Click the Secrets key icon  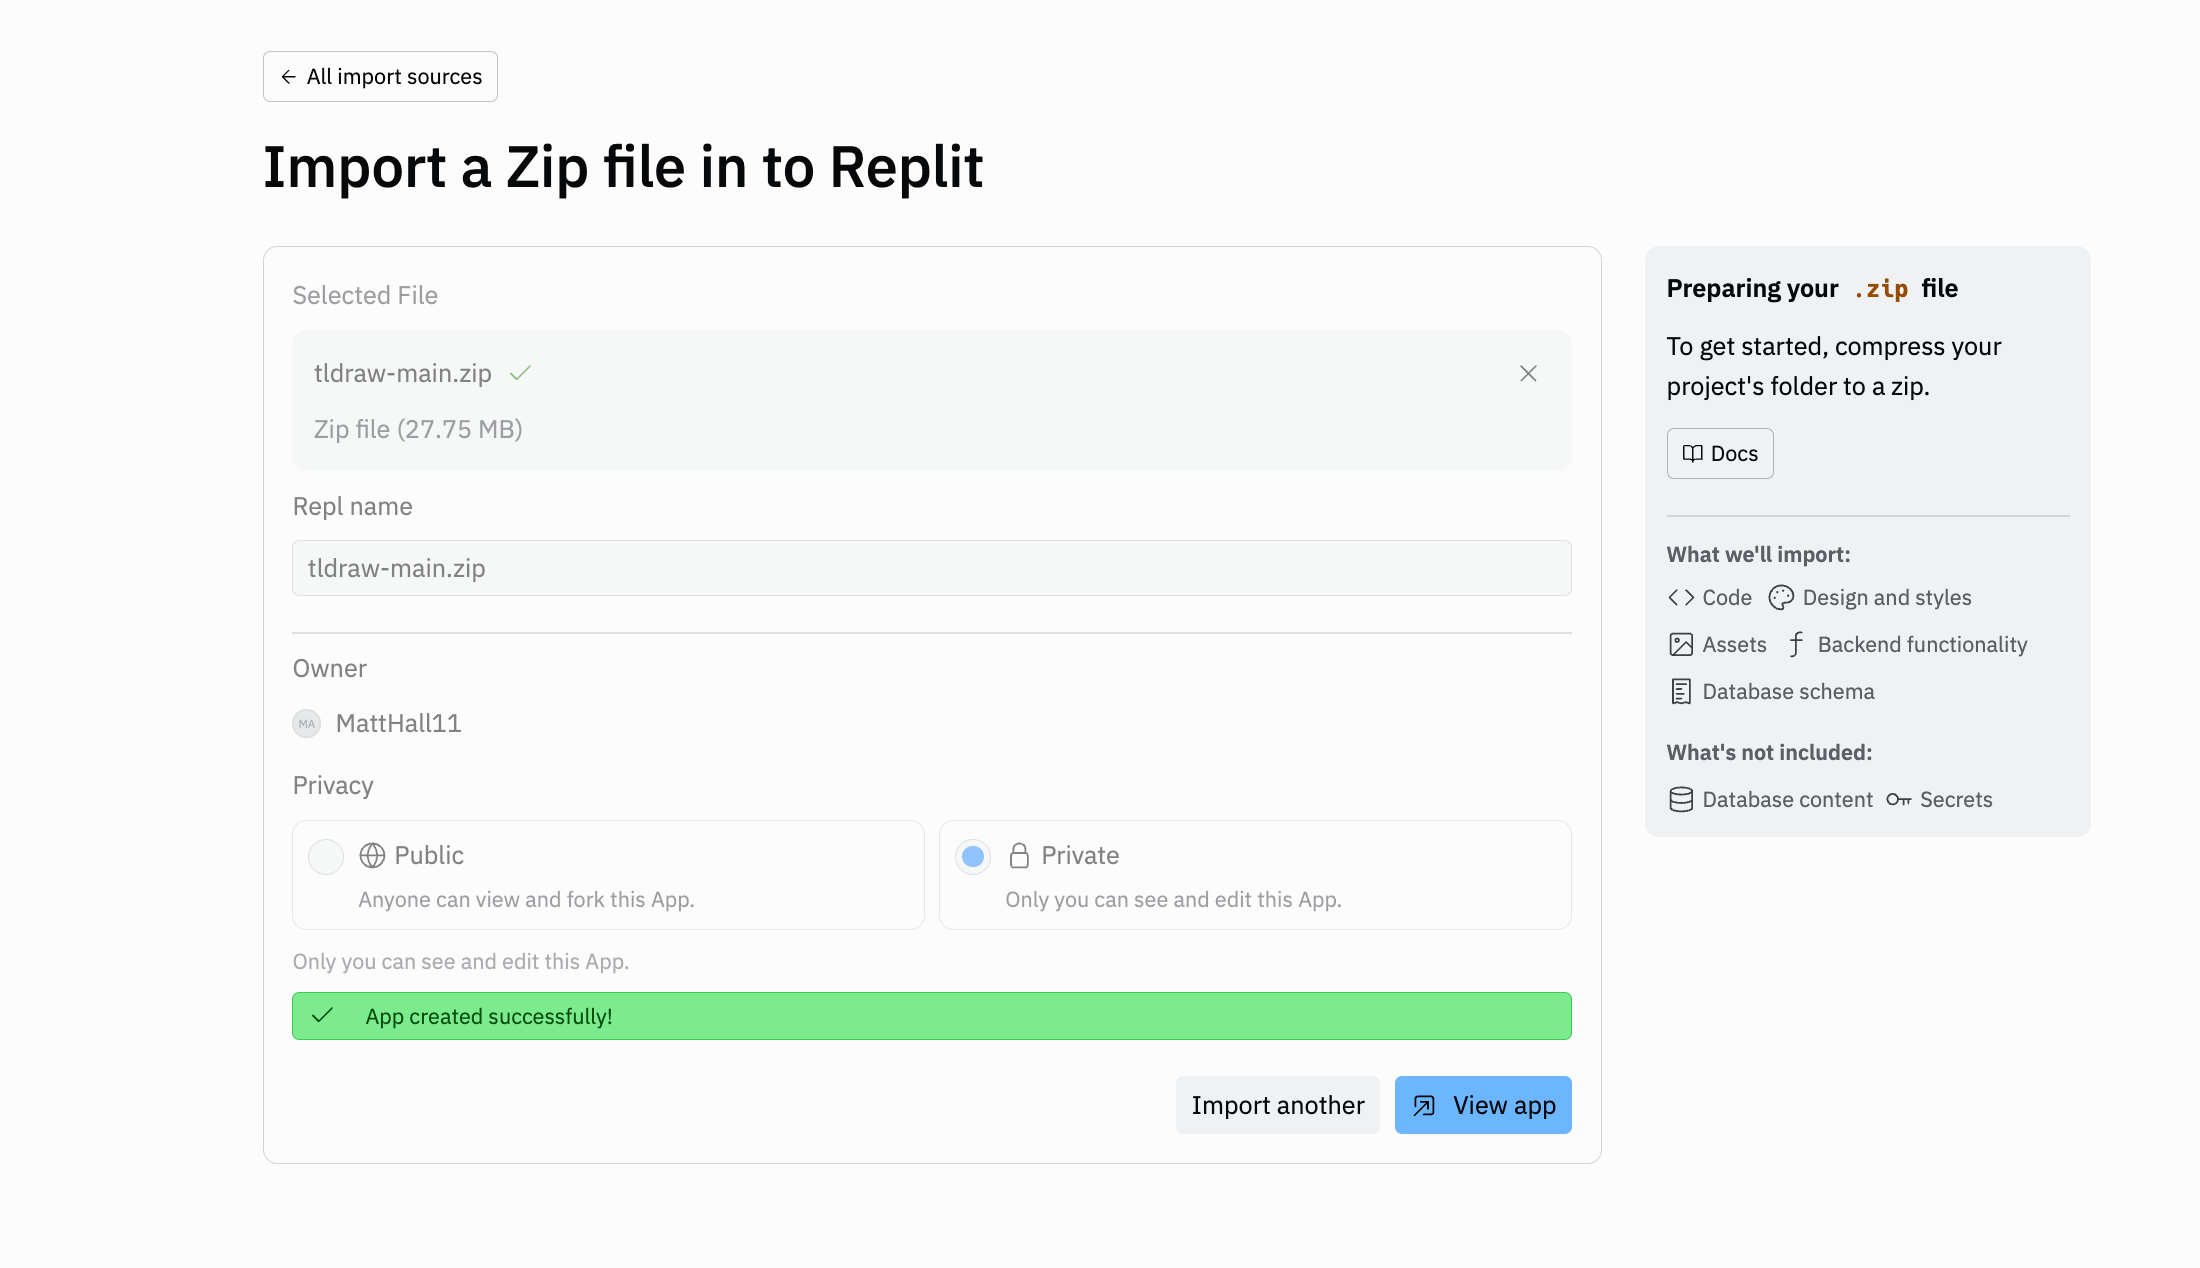(x=1898, y=799)
